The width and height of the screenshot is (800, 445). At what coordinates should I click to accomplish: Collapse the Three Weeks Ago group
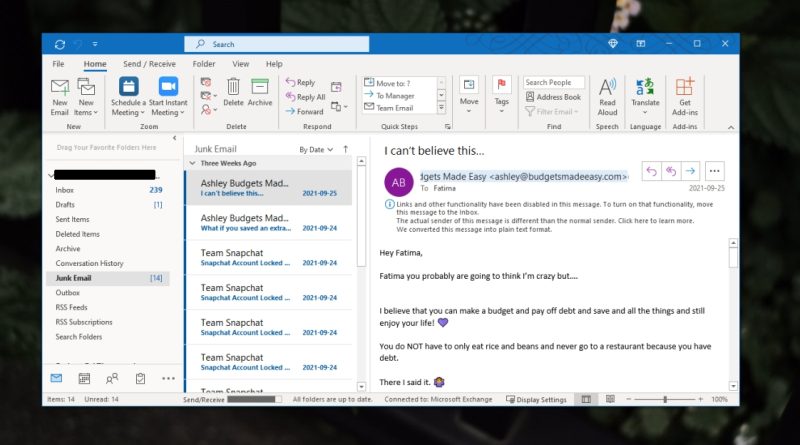point(192,163)
